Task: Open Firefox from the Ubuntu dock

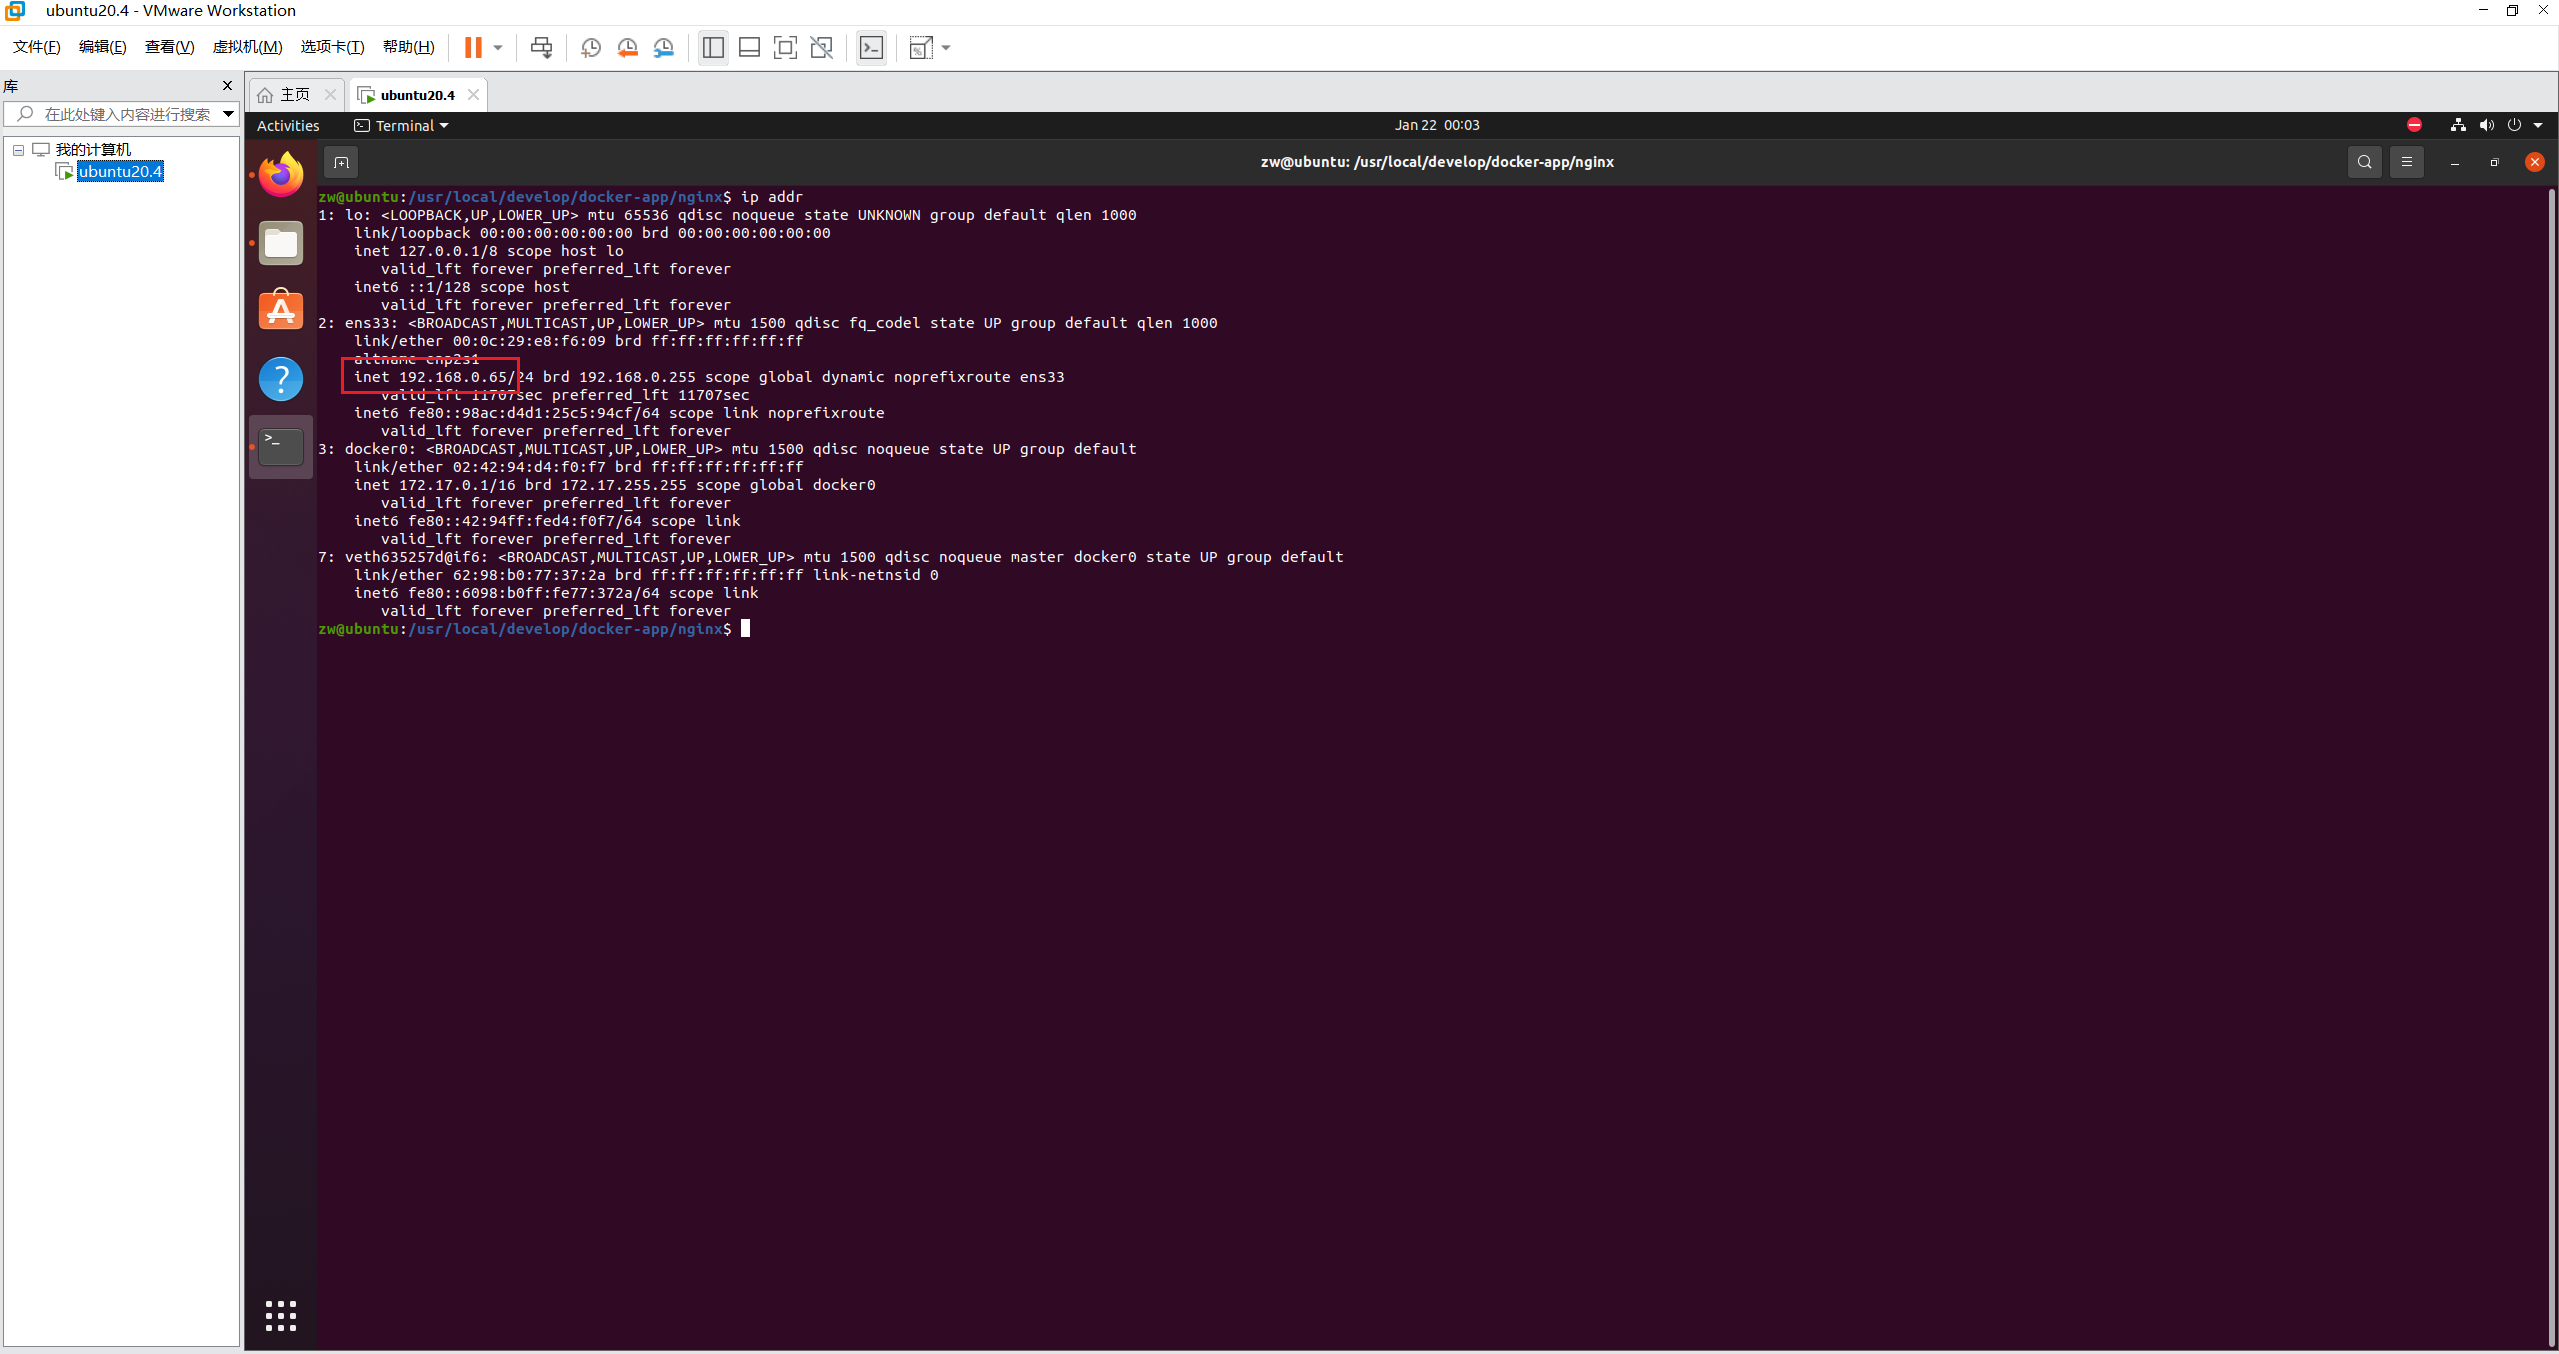Action: [281, 176]
